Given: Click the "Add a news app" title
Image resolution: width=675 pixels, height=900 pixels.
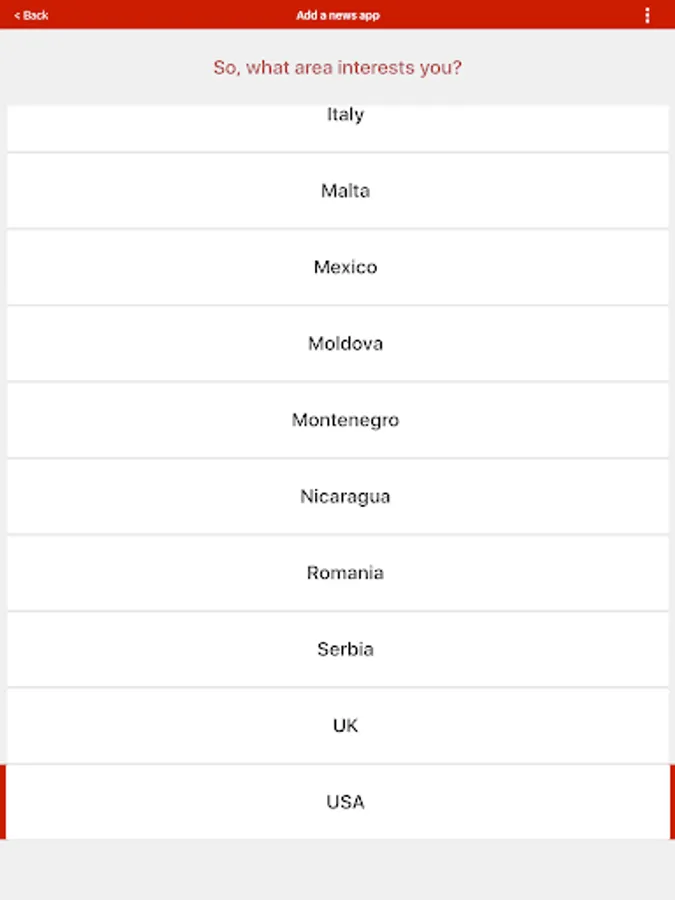Looking at the screenshot, I should point(338,15).
